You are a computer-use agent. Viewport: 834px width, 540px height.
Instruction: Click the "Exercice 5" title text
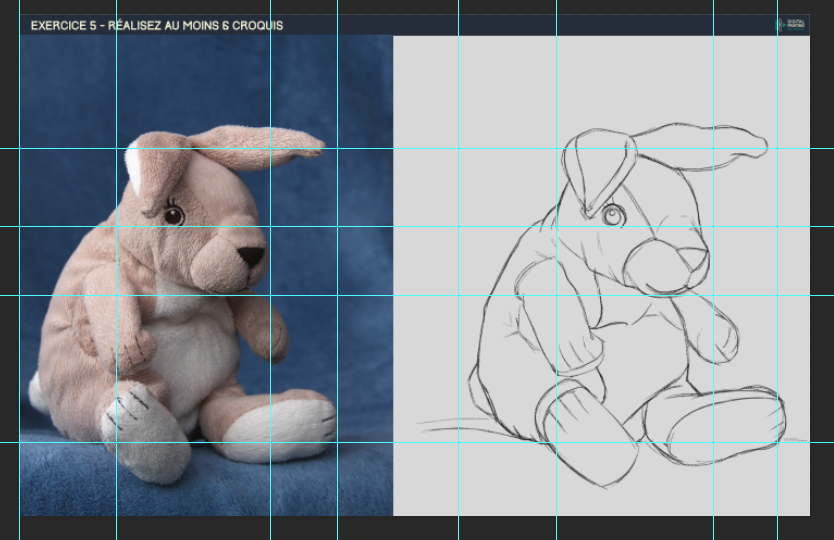157,25
